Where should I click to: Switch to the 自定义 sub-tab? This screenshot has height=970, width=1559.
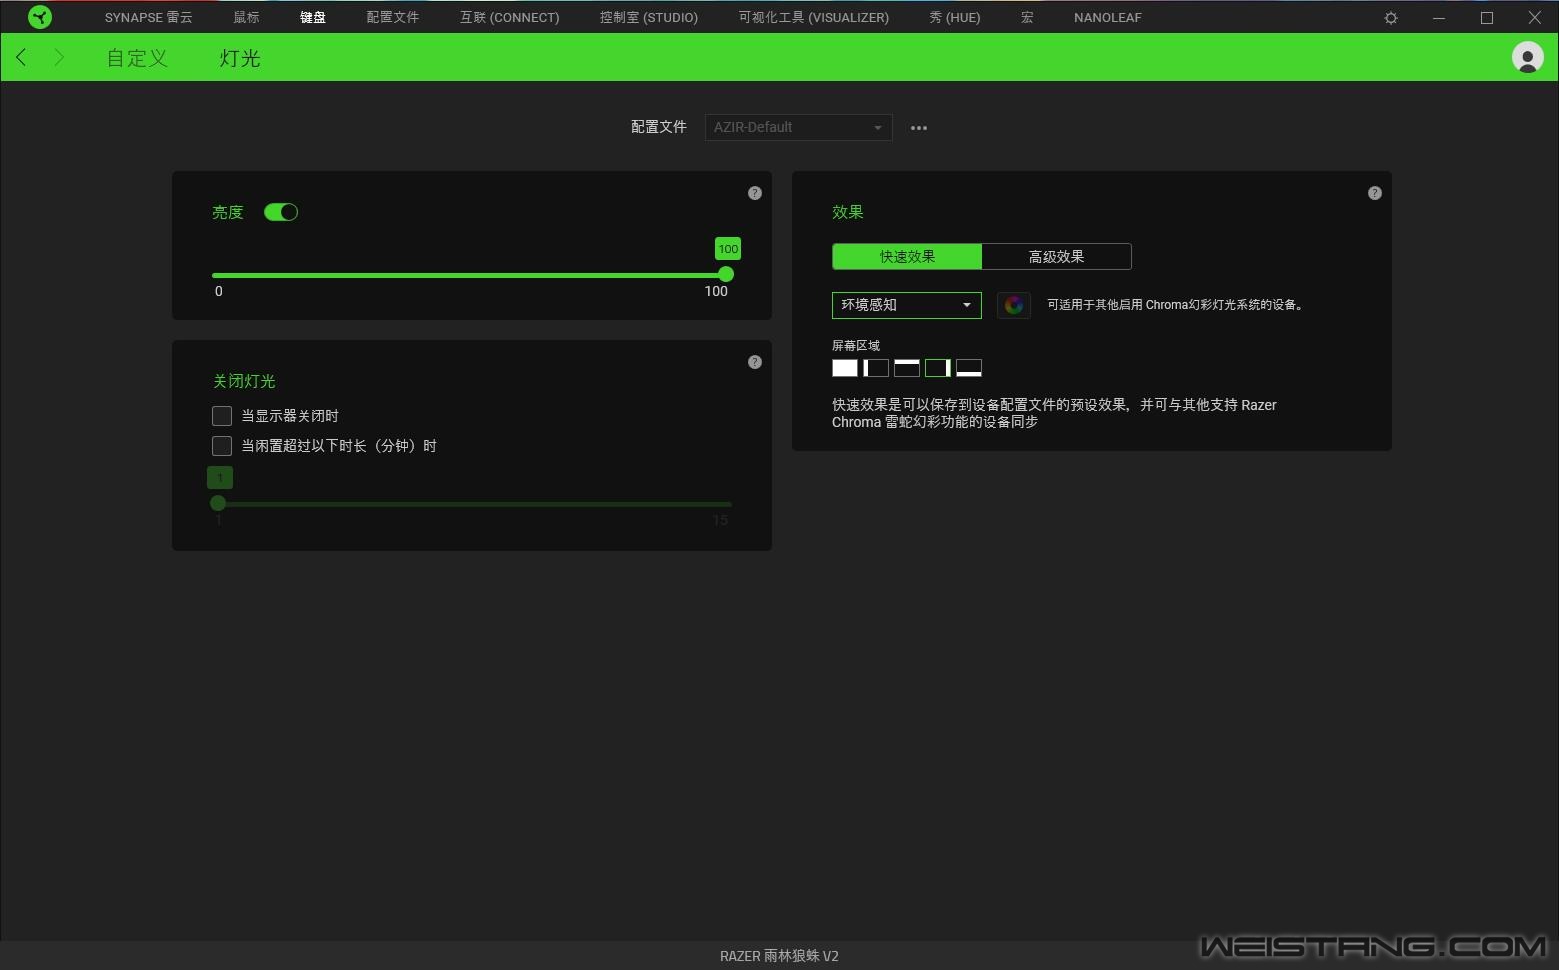pos(137,58)
